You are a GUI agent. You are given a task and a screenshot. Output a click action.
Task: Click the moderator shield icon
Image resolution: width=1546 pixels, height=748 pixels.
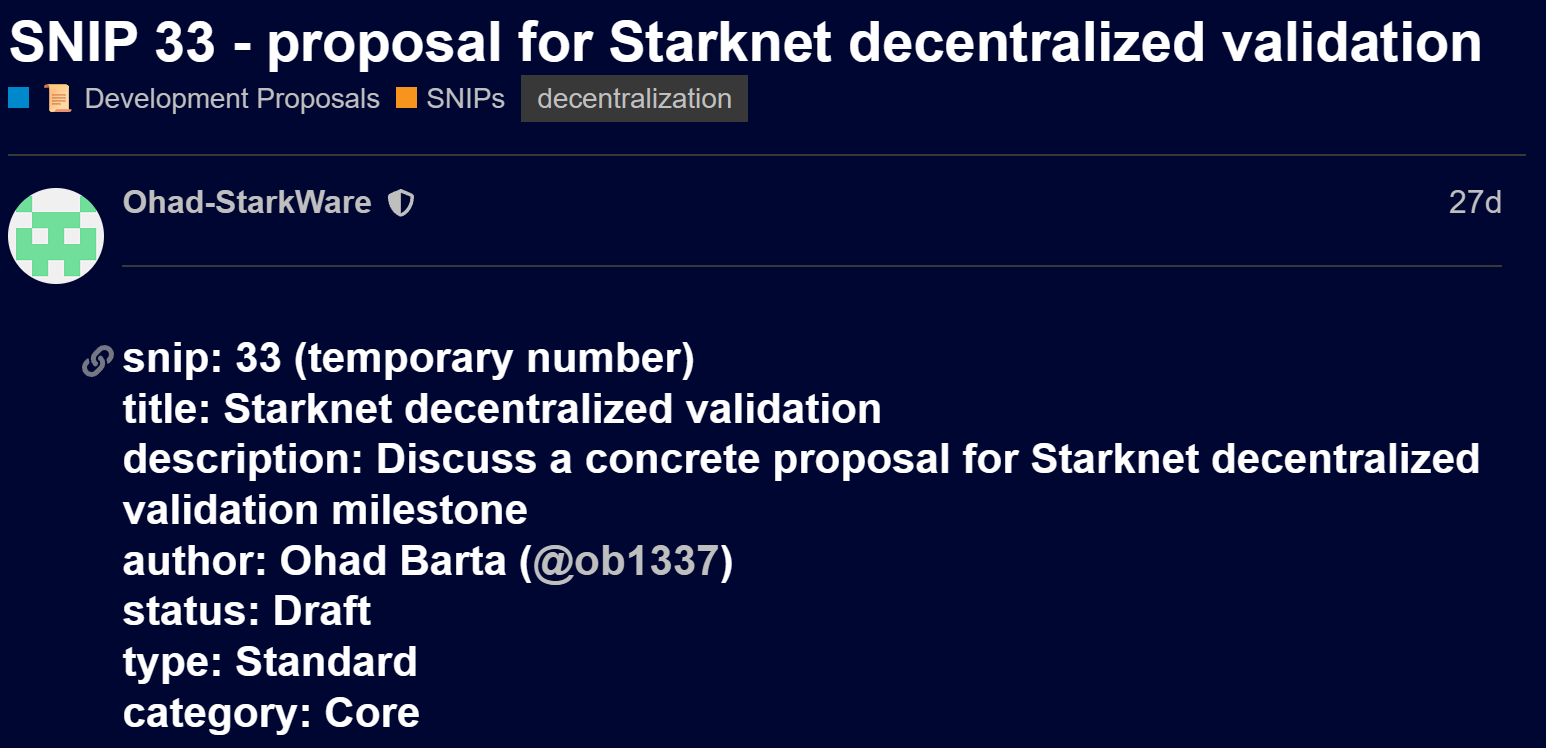tap(401, 204)
